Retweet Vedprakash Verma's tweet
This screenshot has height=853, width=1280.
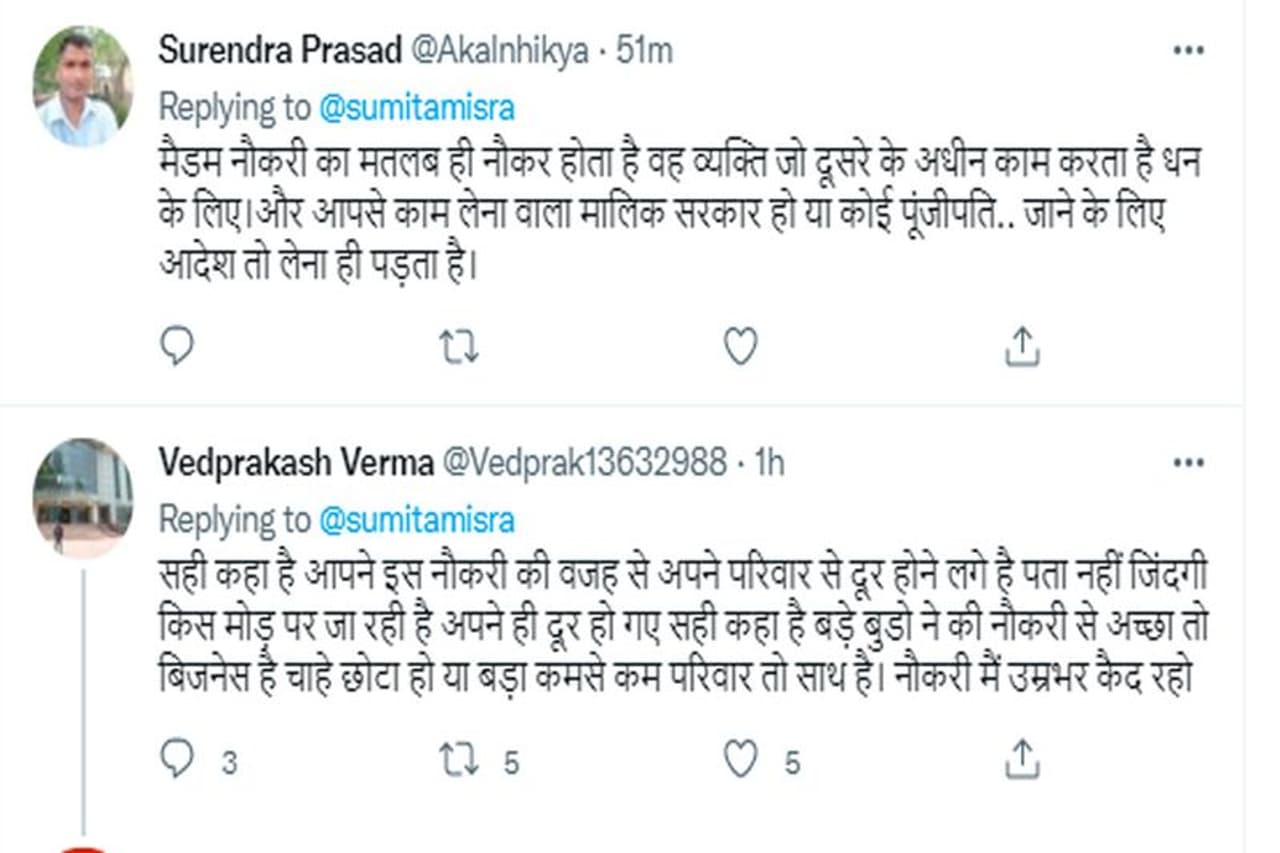pos(459,761)
